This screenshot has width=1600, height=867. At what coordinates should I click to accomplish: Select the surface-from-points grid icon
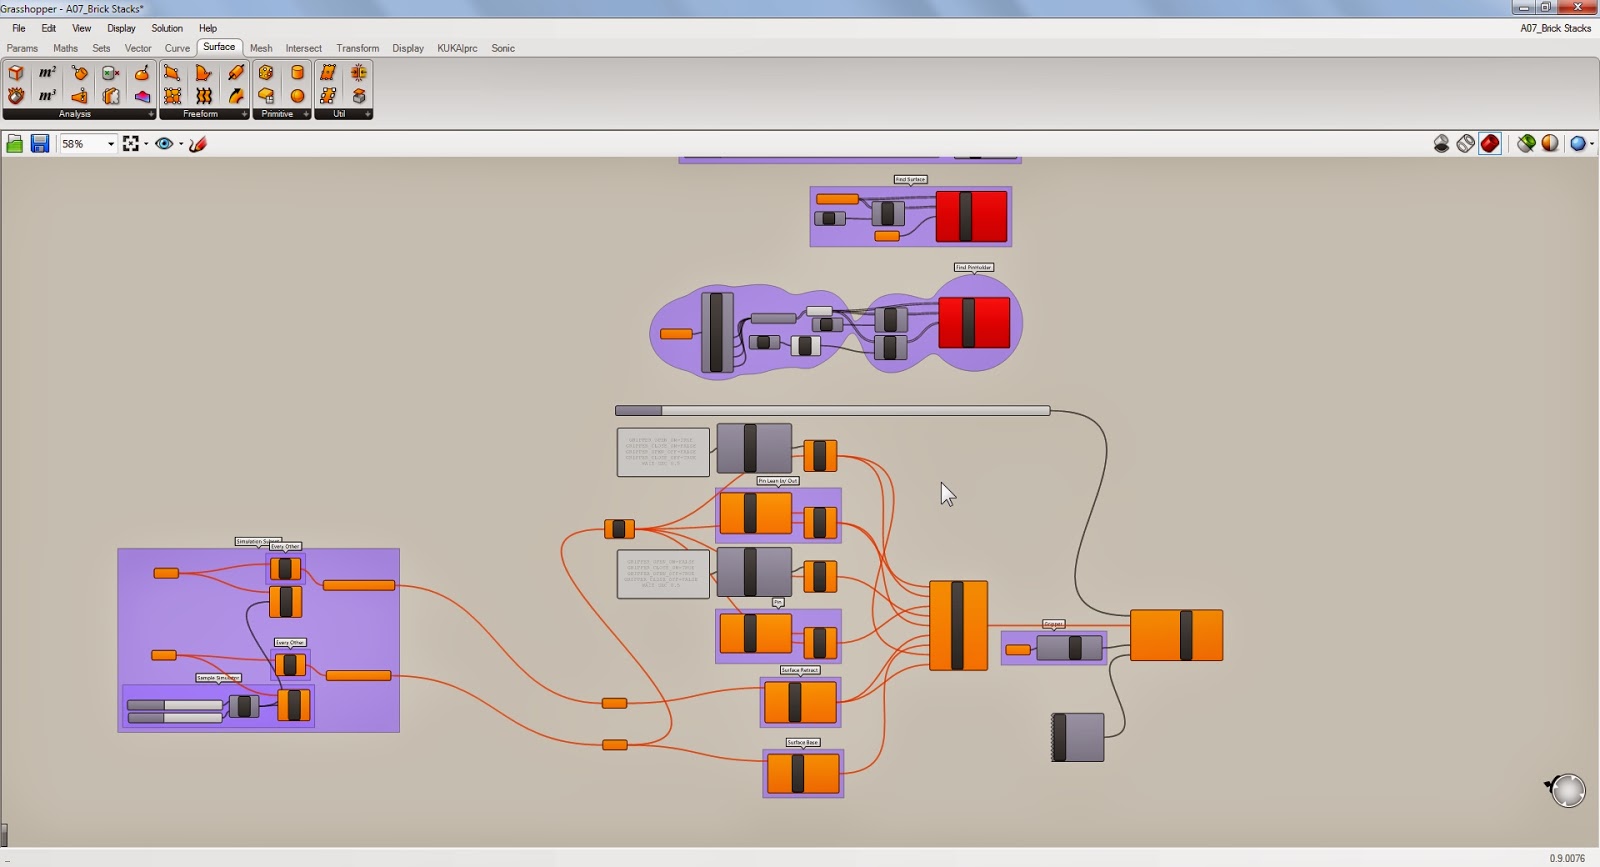click(x=172, y=96)
